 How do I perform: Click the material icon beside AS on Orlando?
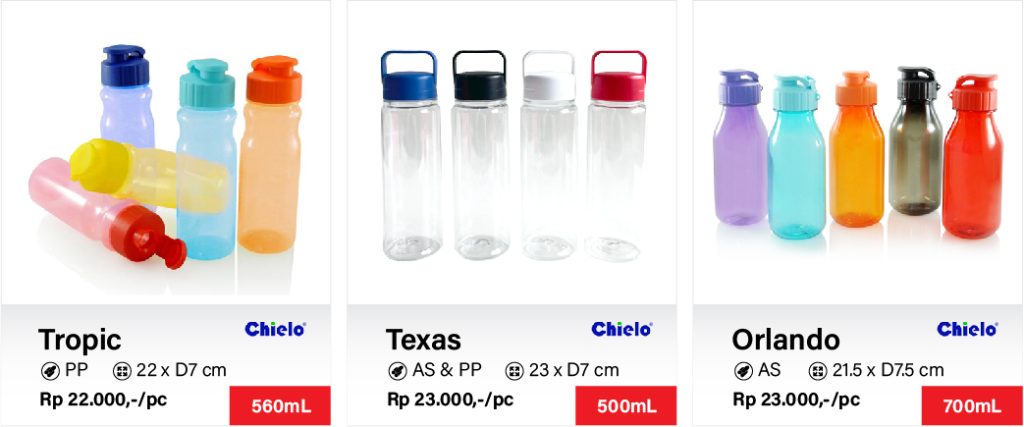tap(743, 371)
